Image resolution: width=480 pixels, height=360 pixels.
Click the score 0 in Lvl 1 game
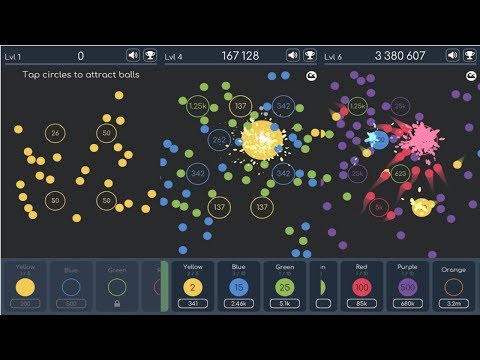pyautogui.click(x=81, y=56)
